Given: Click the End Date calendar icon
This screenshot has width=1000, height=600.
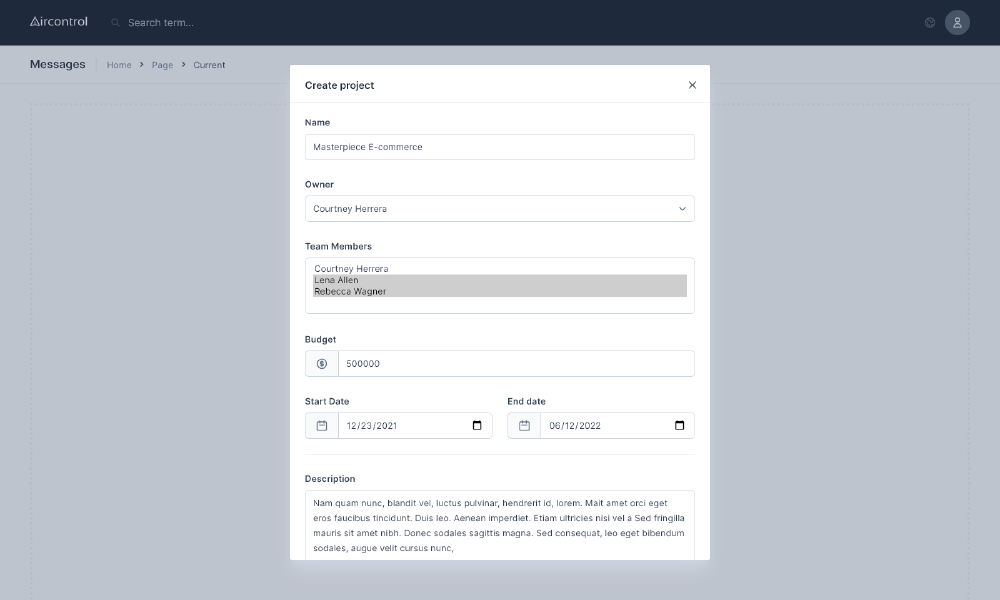Looking at the screenshot, I should click(x=523, y=425).
